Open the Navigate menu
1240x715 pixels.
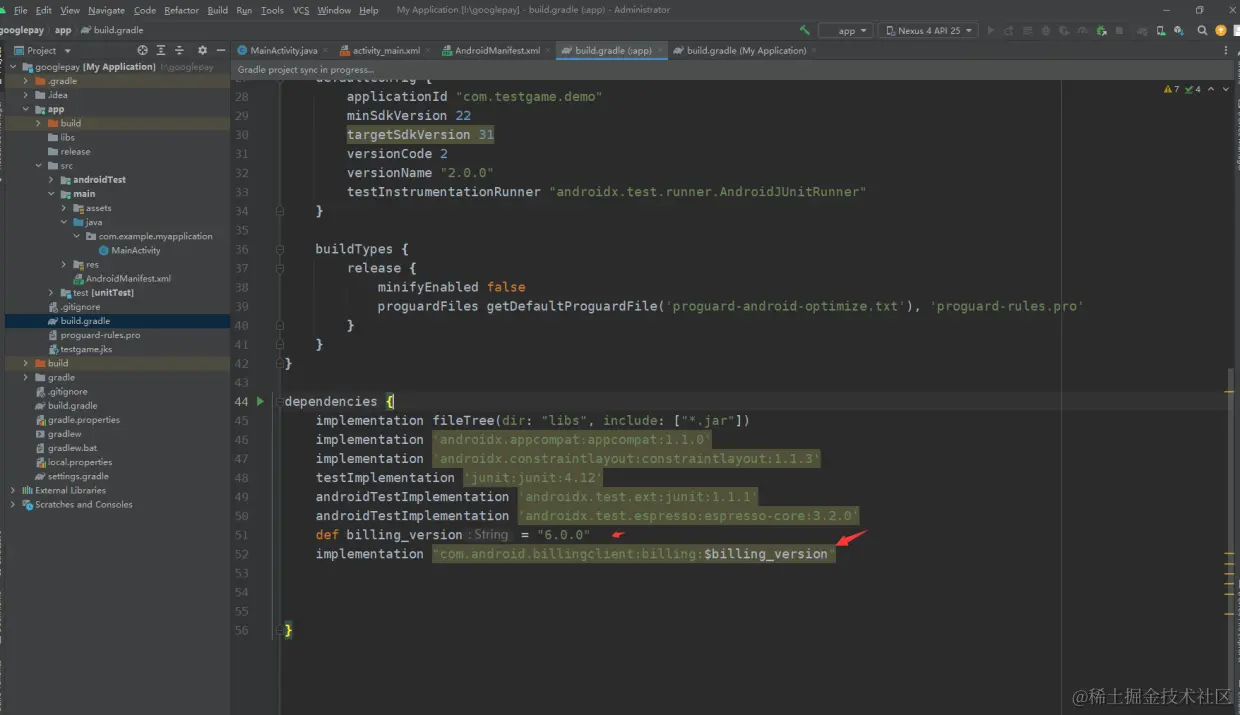pyautogui.click(x=106, y=10)
